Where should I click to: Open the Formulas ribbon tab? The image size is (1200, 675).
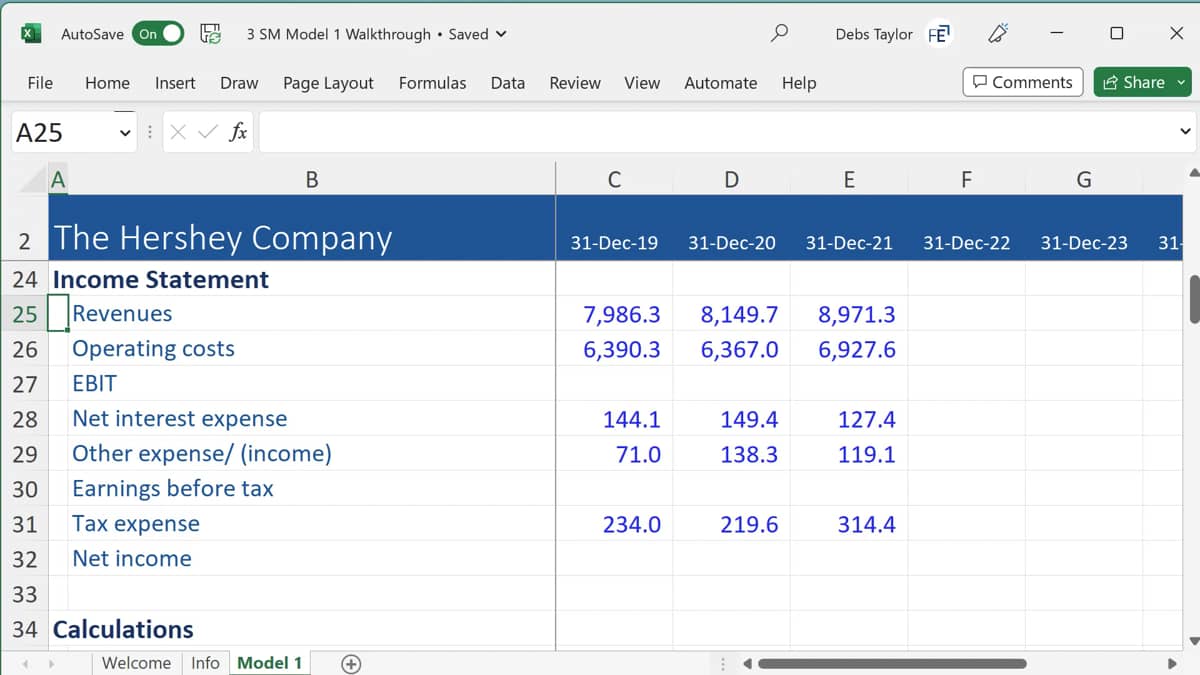click(432, 83)
